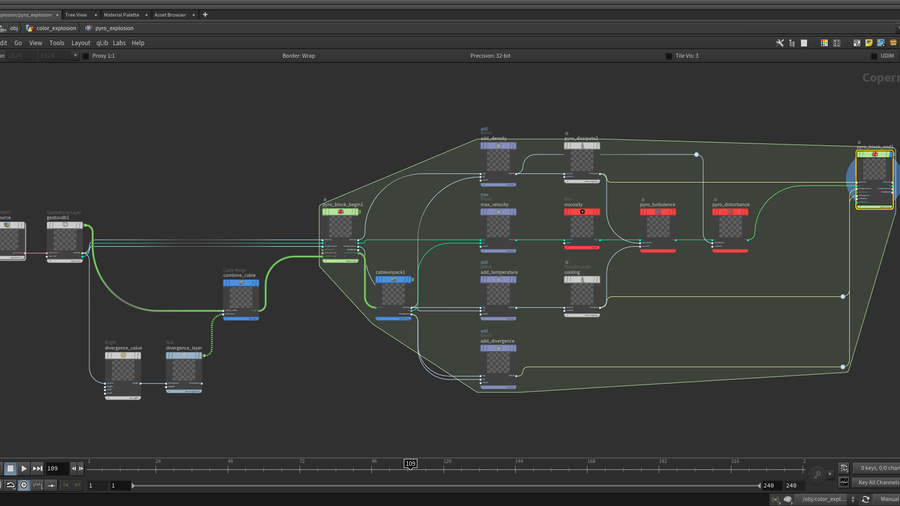Screen dimensions: 900x506
Task: Click the add new tab plus icon
Action: click(x=205, y=15)
